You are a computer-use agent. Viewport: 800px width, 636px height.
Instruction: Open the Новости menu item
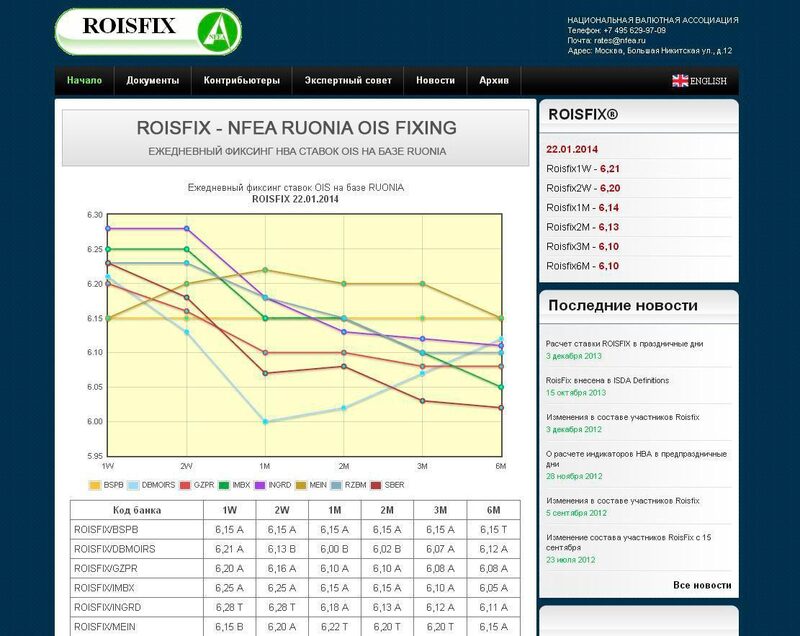435,81
